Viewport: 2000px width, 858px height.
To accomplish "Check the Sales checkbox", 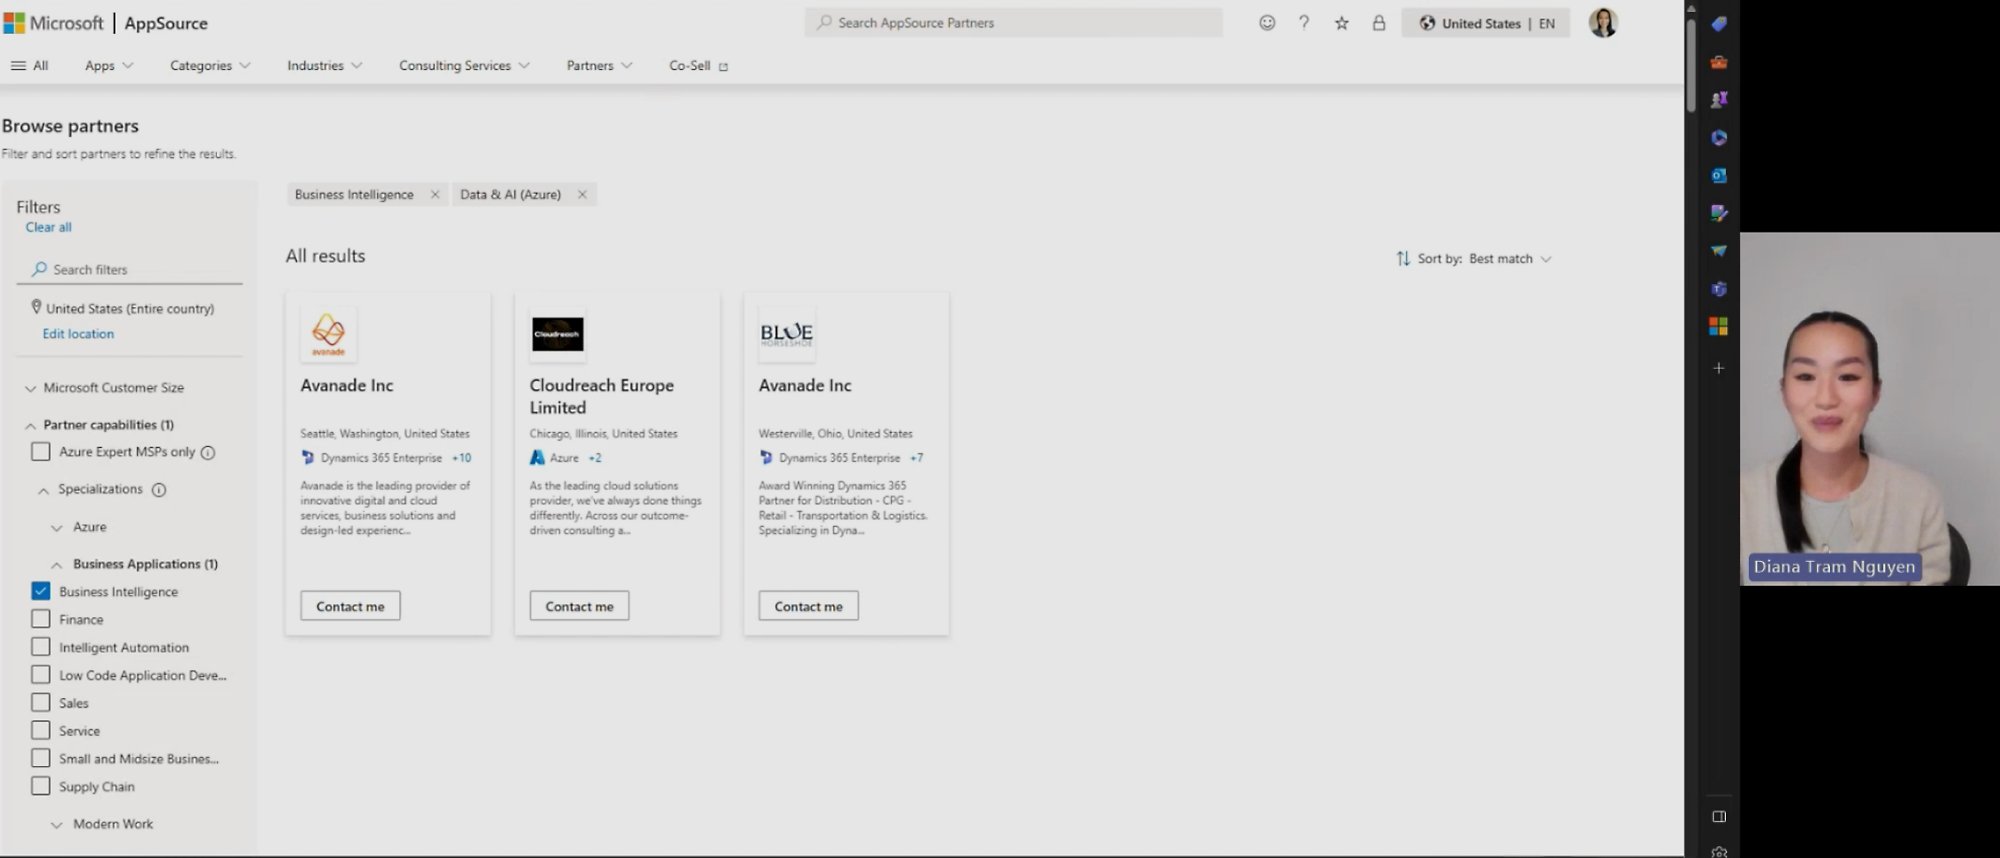I will pos(41,703).
